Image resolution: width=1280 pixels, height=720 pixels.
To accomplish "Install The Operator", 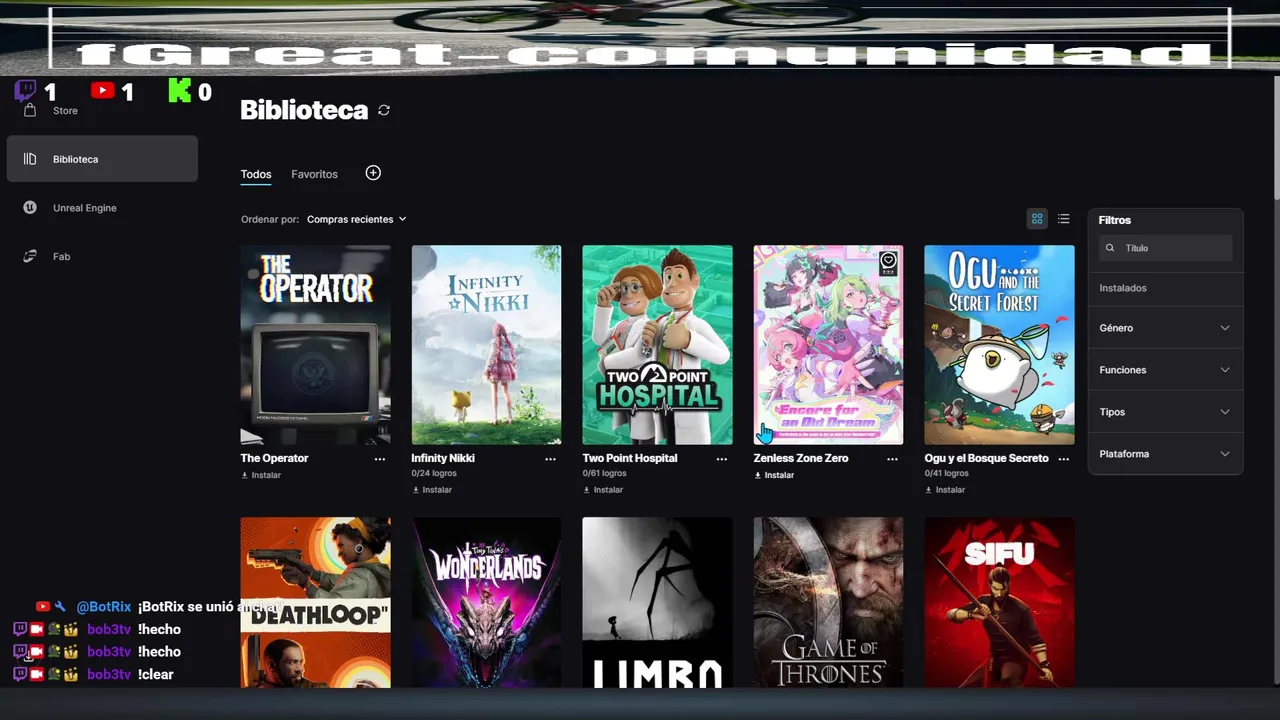I will point(261,475).
